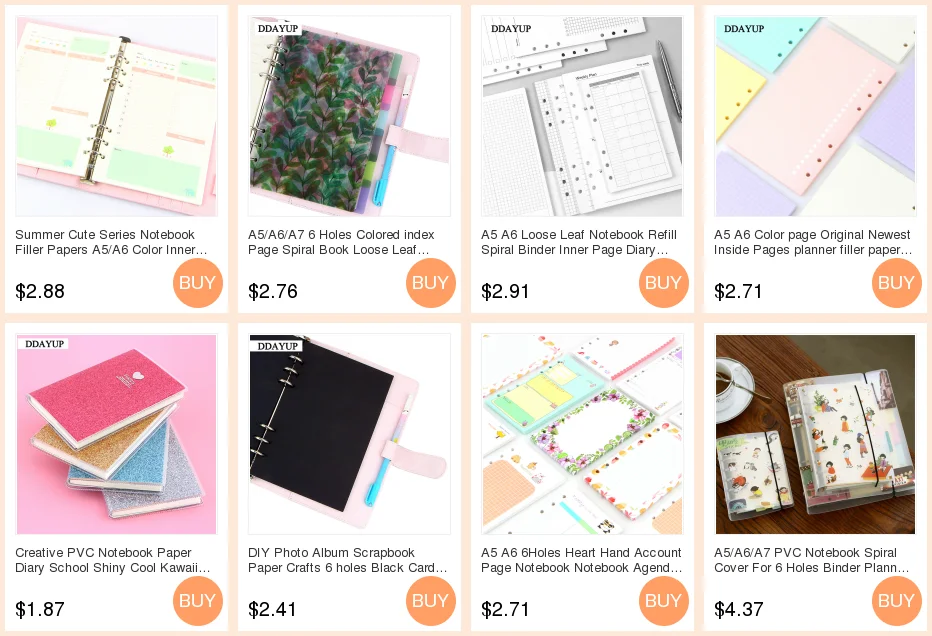
Task: Open A5/A6/A7 PVC Notebook Spiral Cover title
Action: (811, 560)
